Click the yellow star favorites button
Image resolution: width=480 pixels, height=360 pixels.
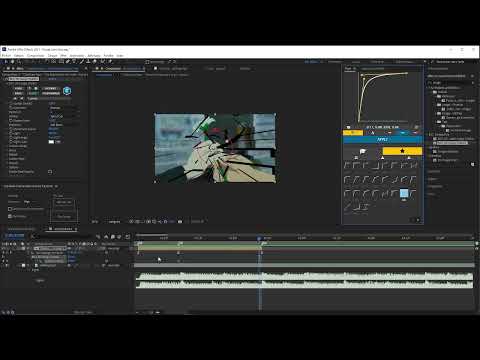click(x=402, y=151)
